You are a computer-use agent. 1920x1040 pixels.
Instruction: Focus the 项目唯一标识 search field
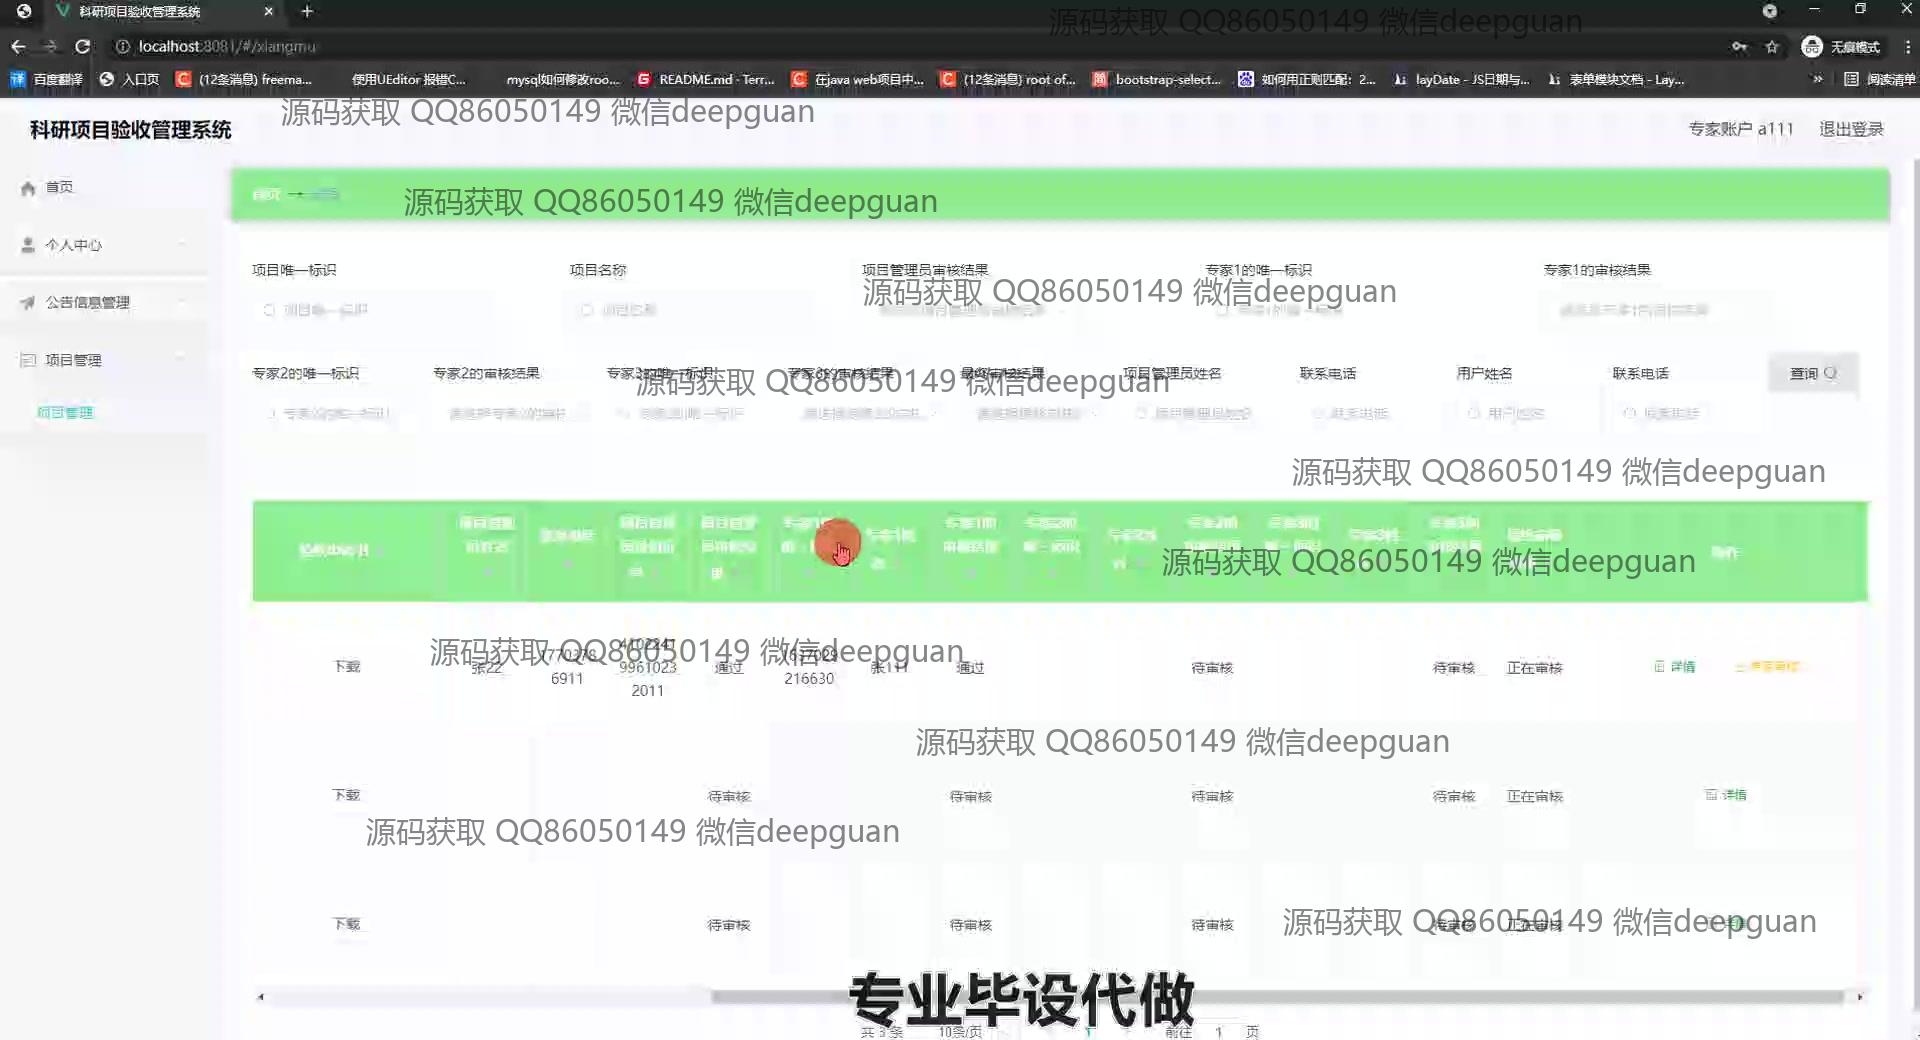coord(372,310)
